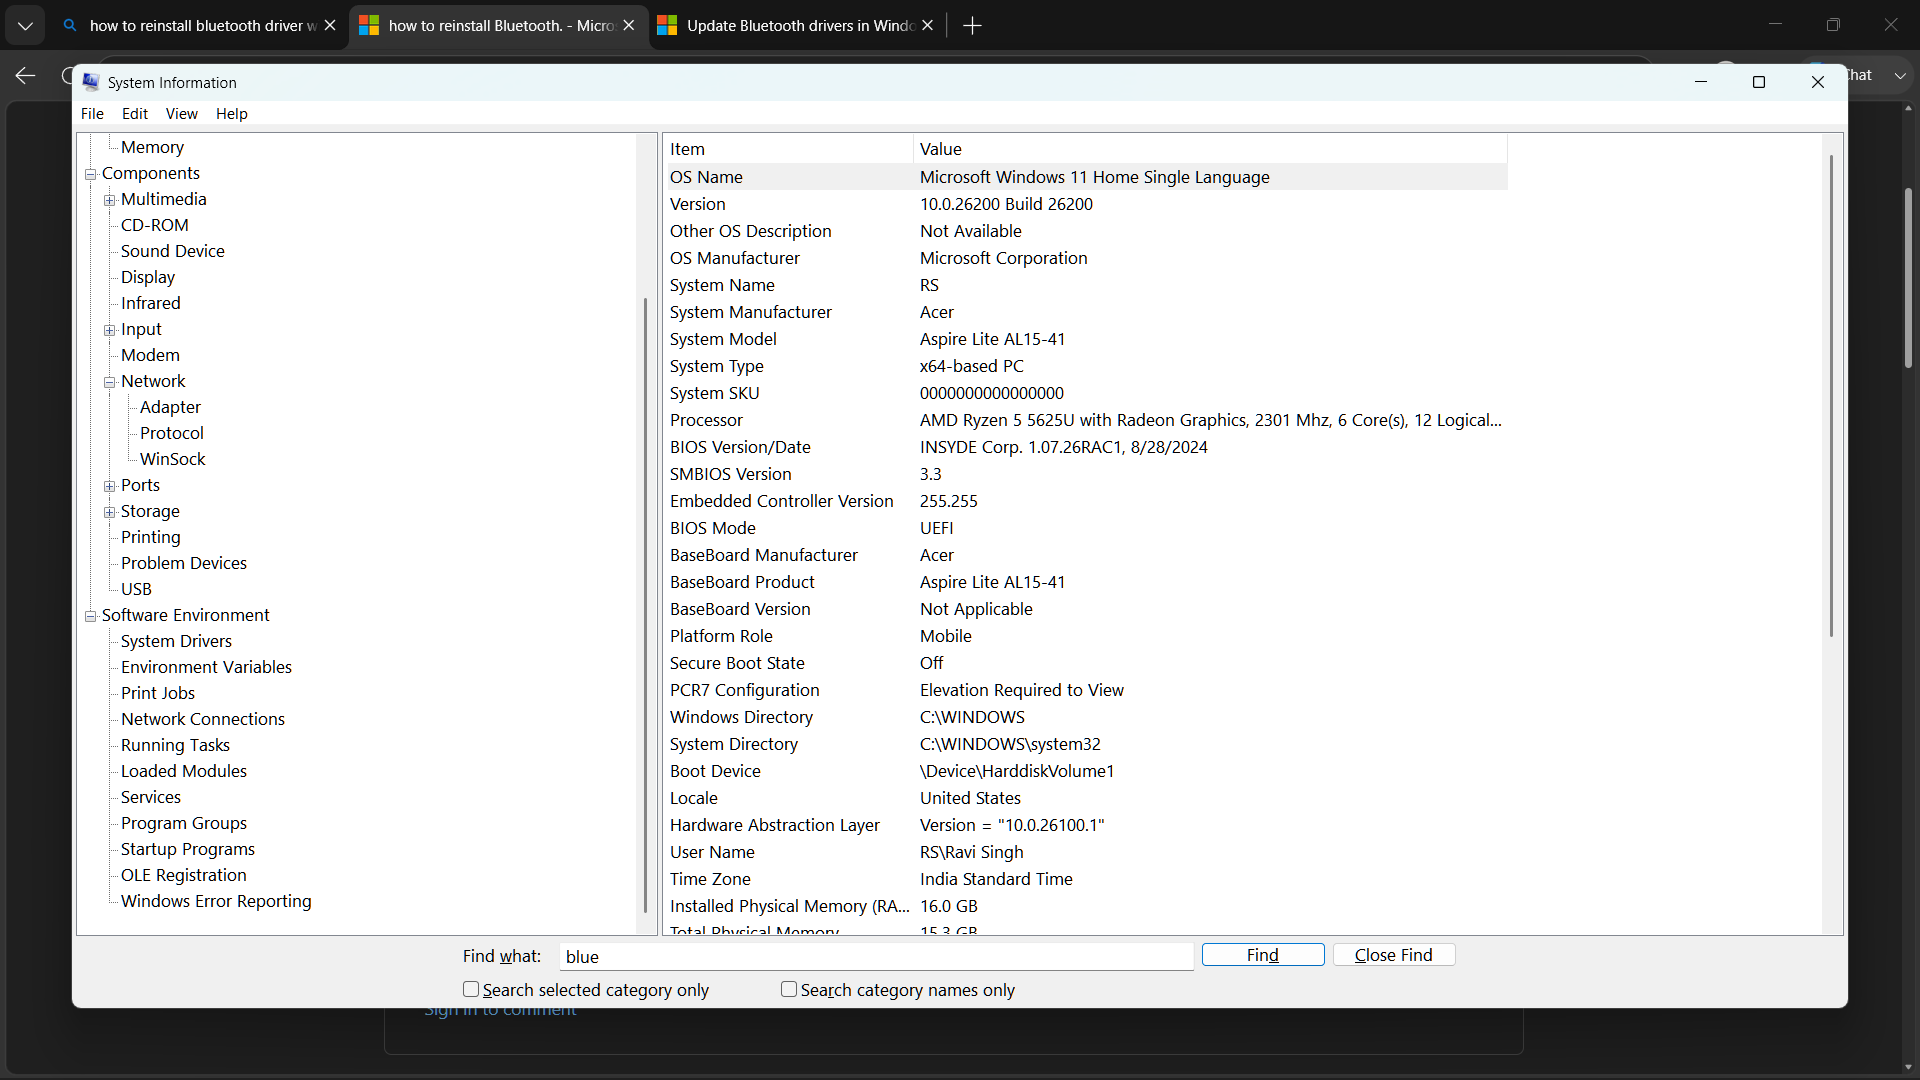Screen dimensions: 1920x1080
Task: Click the details pane vertical scrollbar
Action: coord(1831,395)
